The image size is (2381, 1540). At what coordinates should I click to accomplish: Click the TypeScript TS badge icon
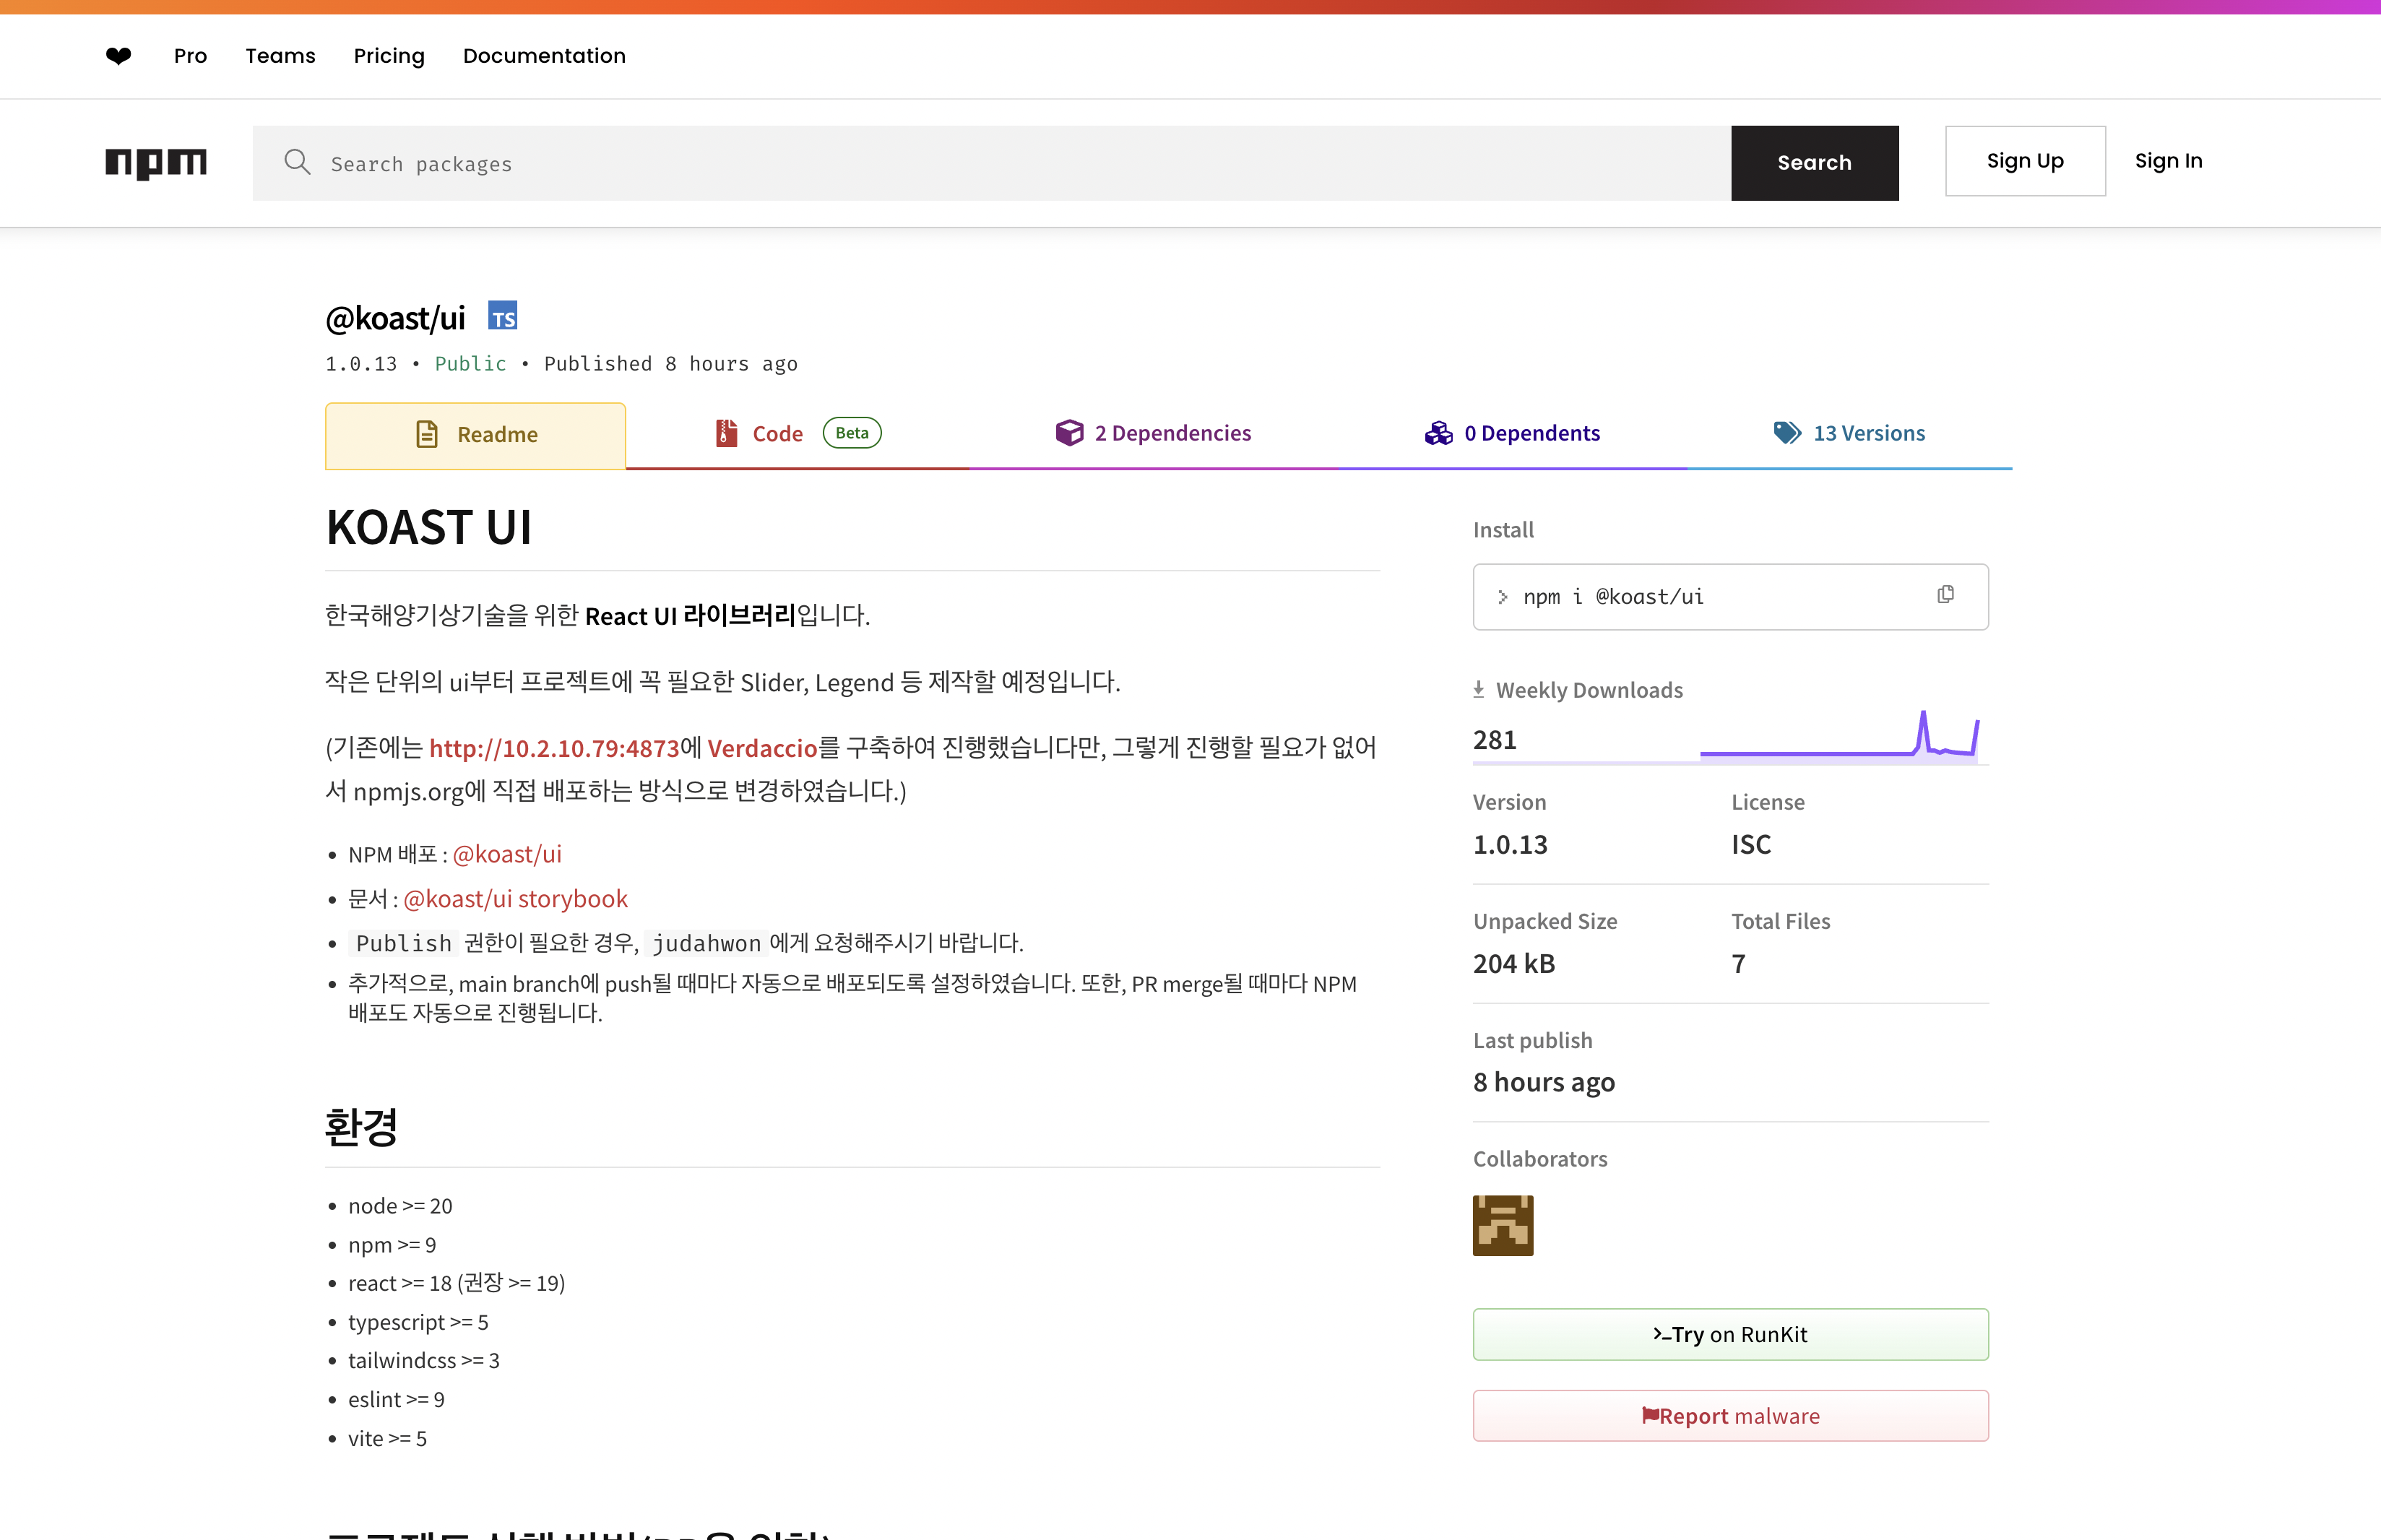pos(503,316)
